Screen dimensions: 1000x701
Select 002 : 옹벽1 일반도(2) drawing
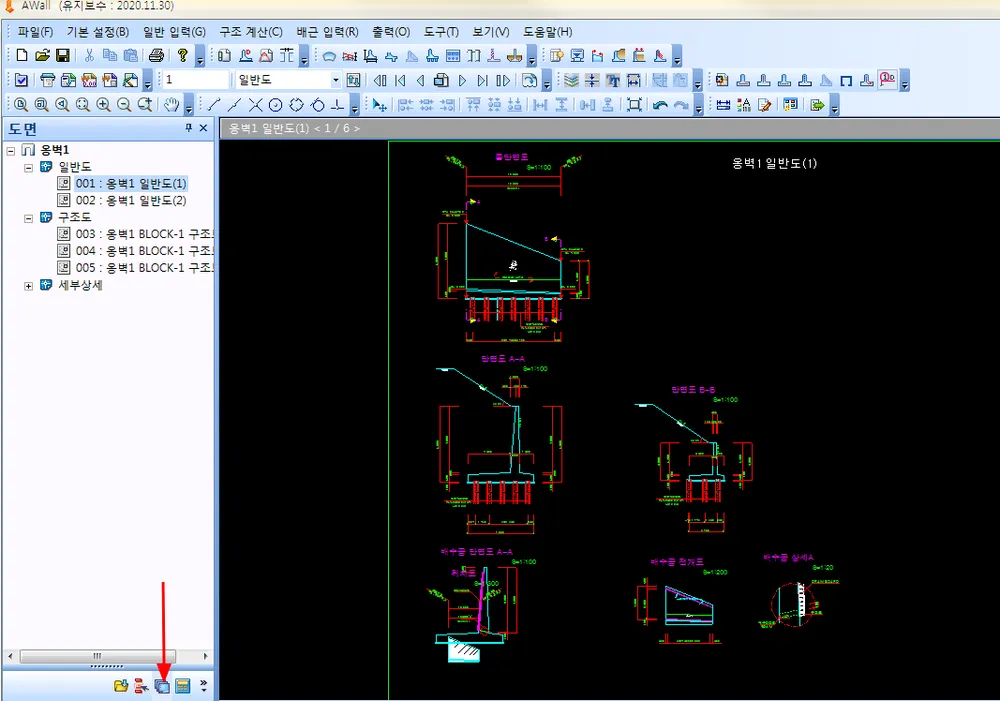[131, 200]
